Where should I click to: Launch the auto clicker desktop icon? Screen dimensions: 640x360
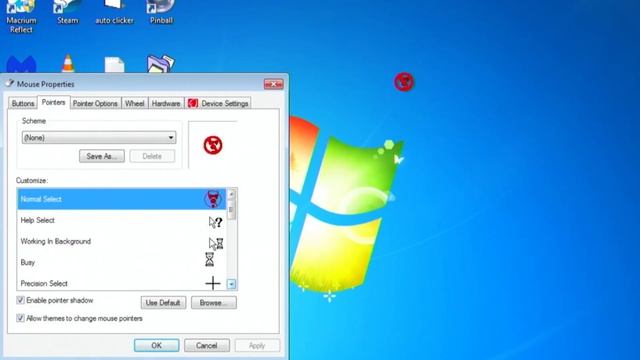(114, 12)
